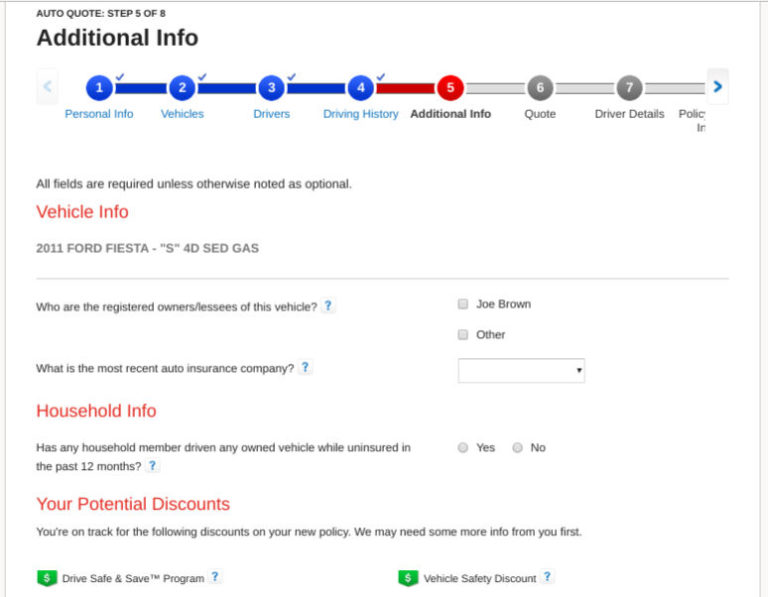Select Yes for uninsured driving
The width and height of the screenshot is (768, 597).
[x=463, y=448]
